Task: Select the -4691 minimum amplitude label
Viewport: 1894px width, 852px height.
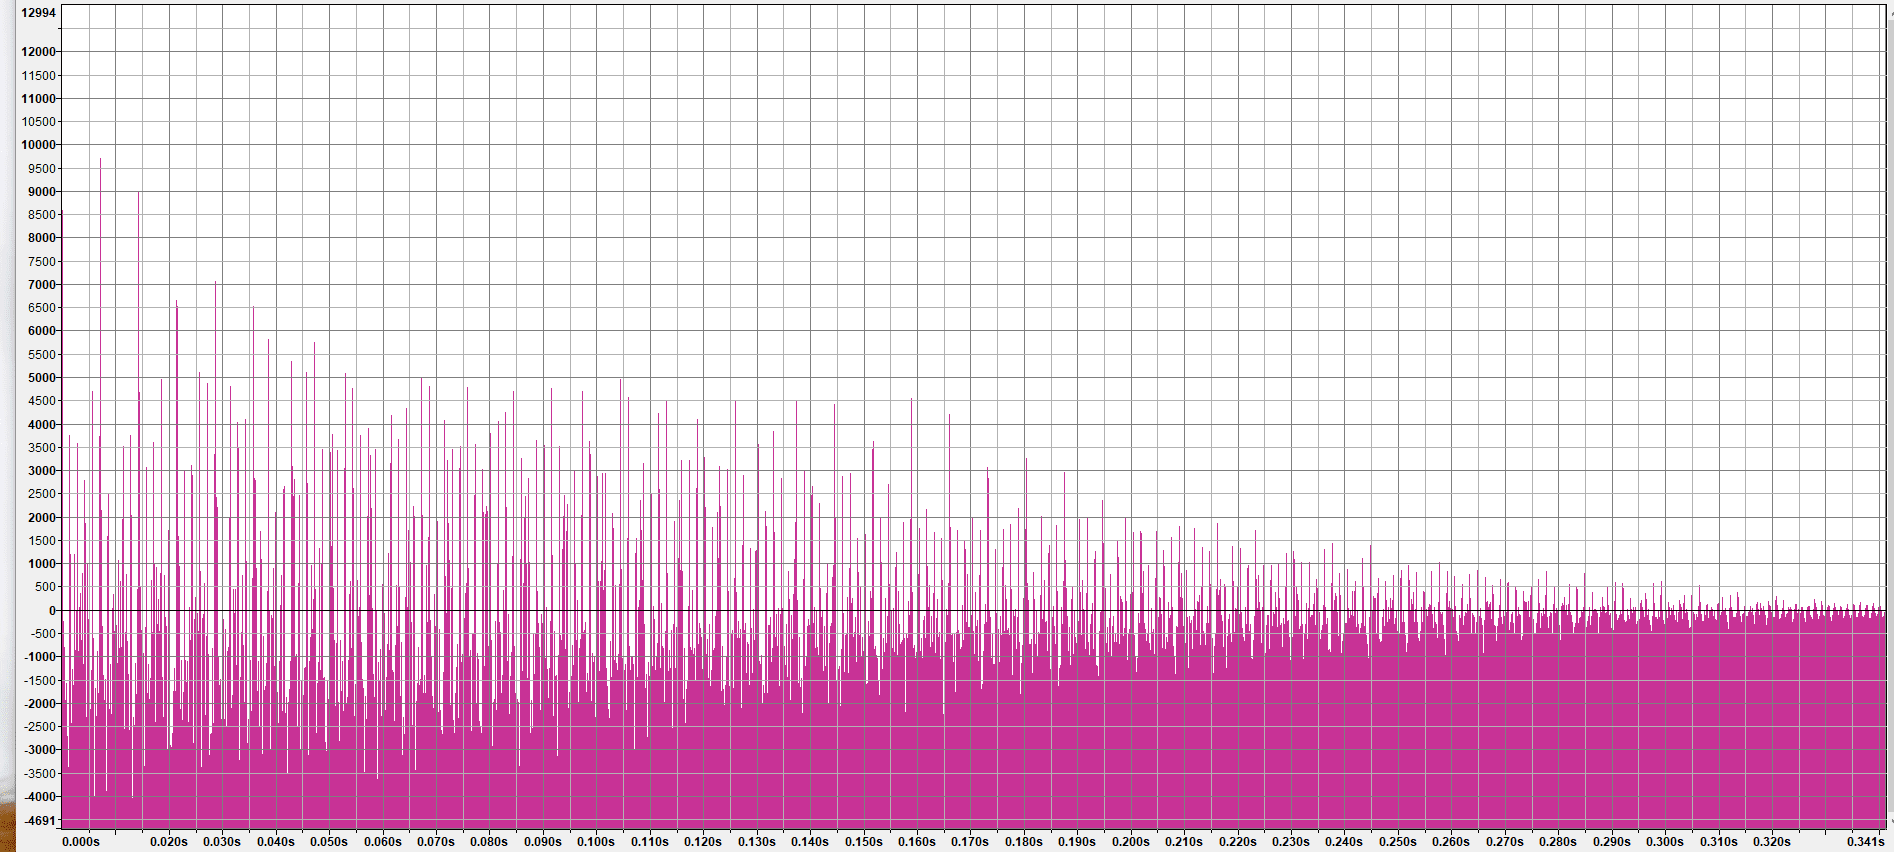Action: pos(41,821)
